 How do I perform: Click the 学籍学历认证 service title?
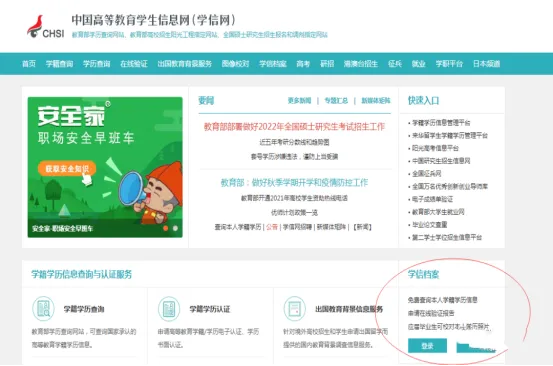tap(210, 309)
